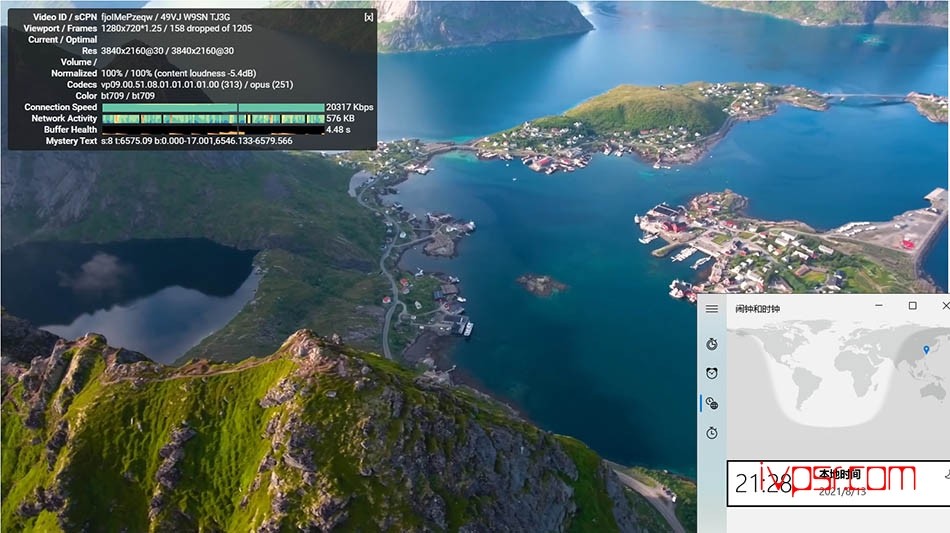Click the blue location pin on the map
Image resolution: width=950 pixels, height=533 pixels.
click(x=926, y=350)
